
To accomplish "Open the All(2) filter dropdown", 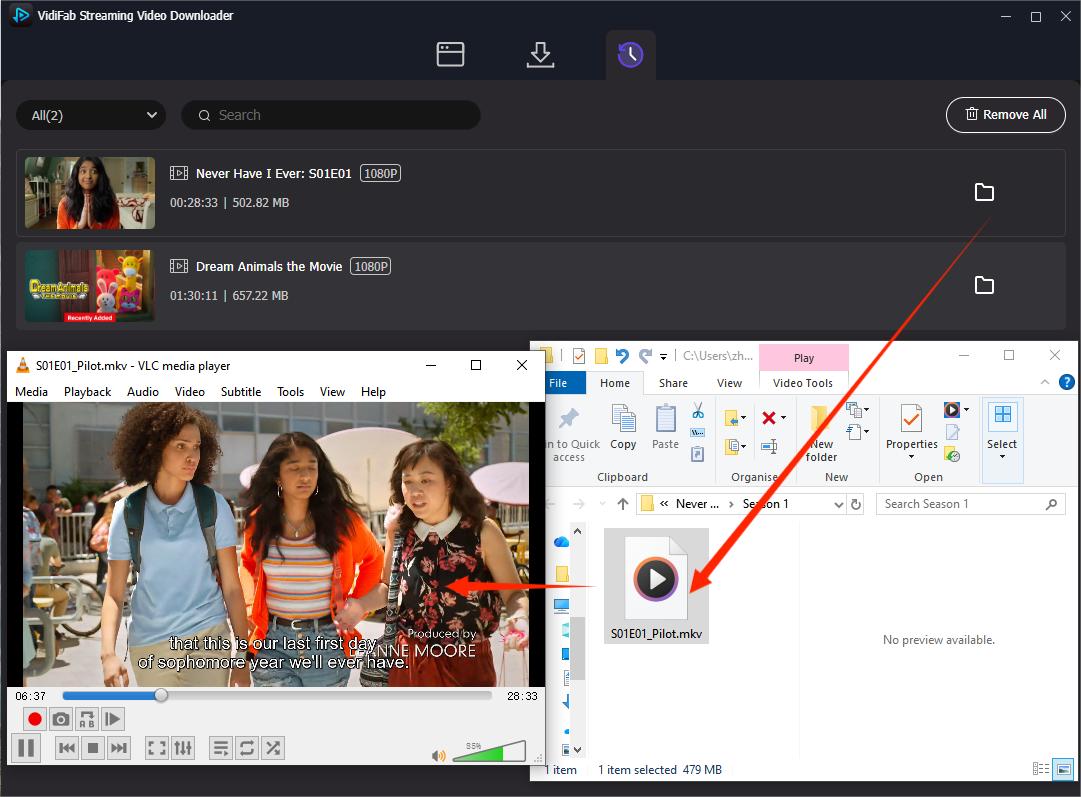I will point(90,115).
